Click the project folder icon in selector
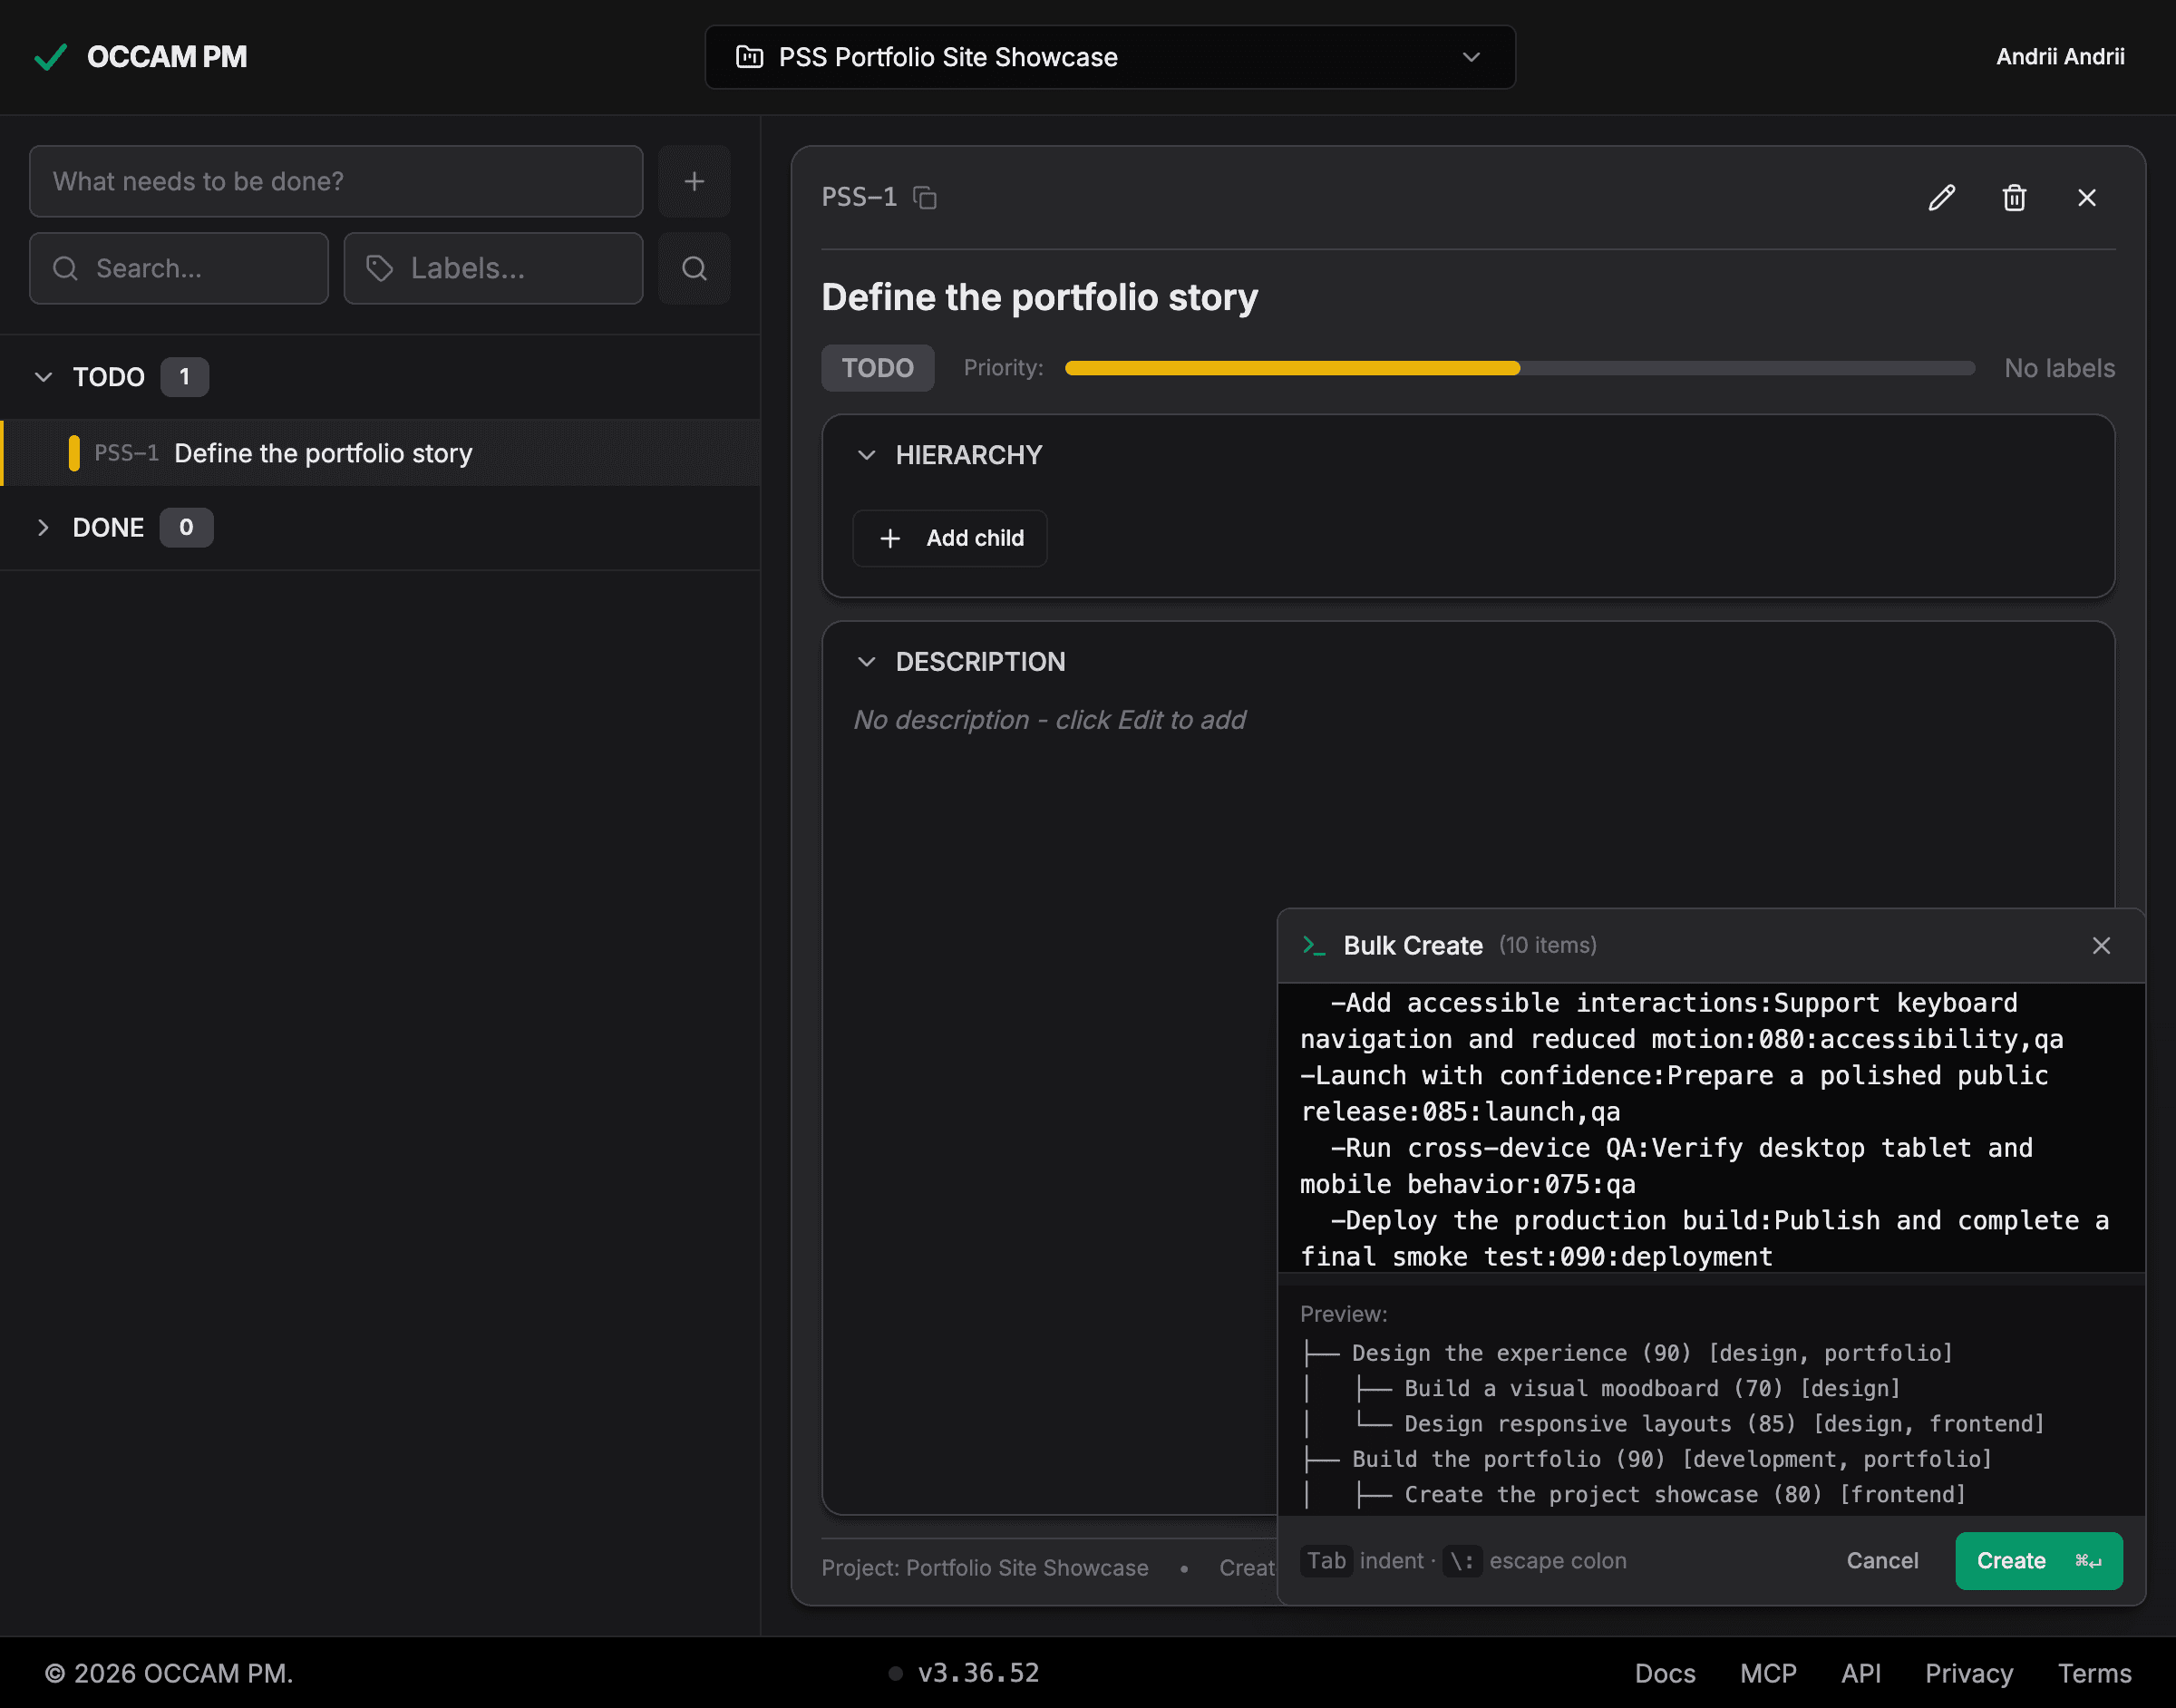2176x1708 pixels. (x=749, y=57)
